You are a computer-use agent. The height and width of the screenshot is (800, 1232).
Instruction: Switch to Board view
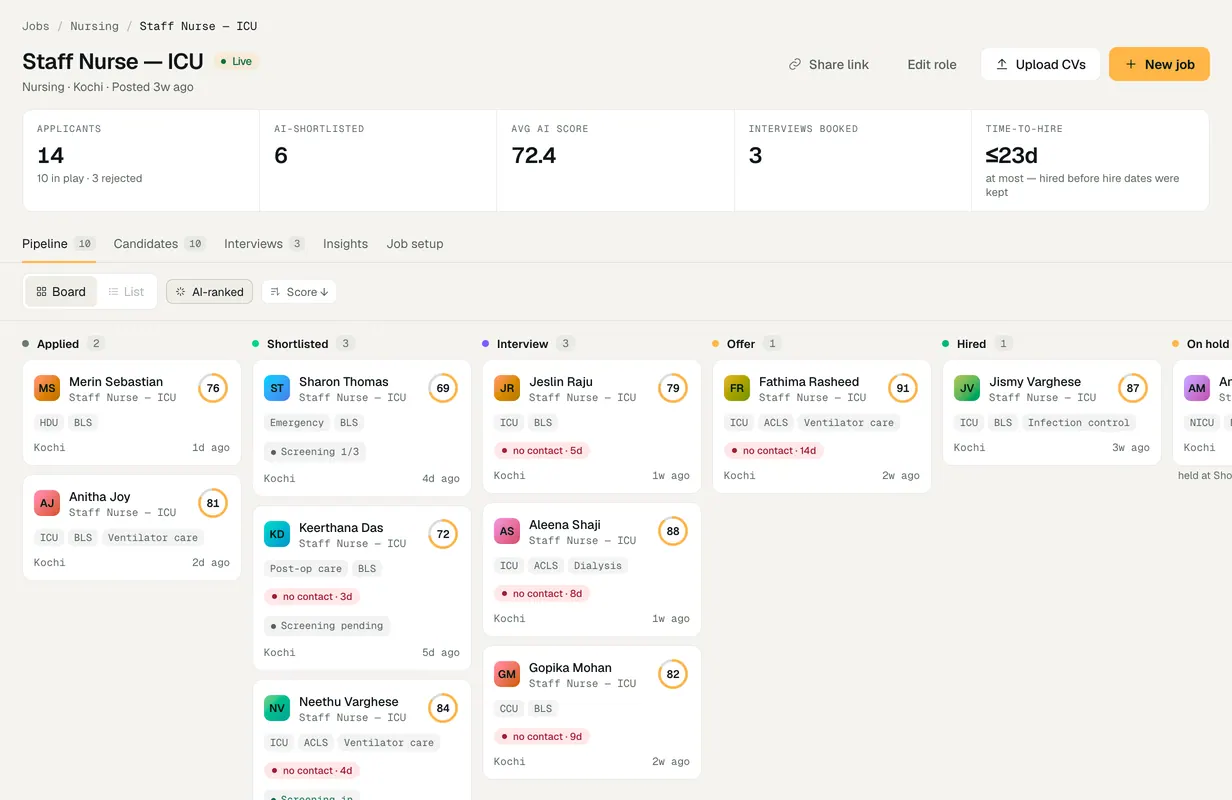61,292
